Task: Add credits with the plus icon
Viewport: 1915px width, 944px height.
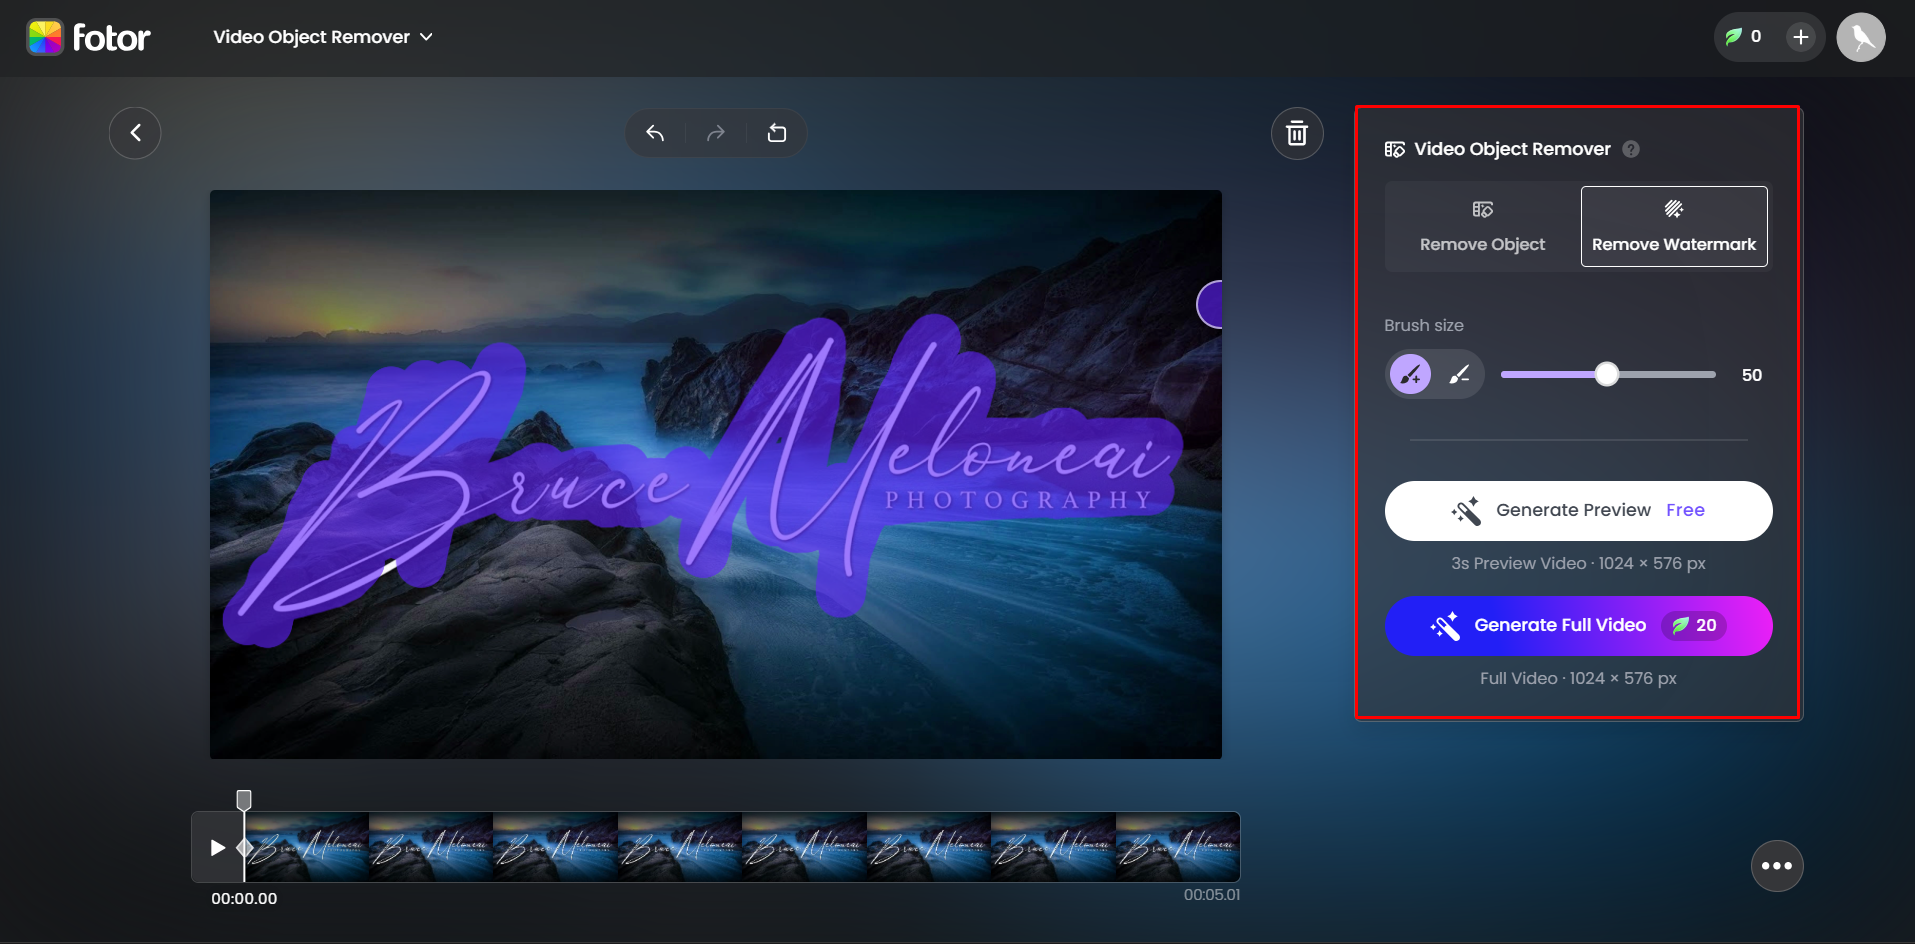Action: click(x=1800, y=37)
